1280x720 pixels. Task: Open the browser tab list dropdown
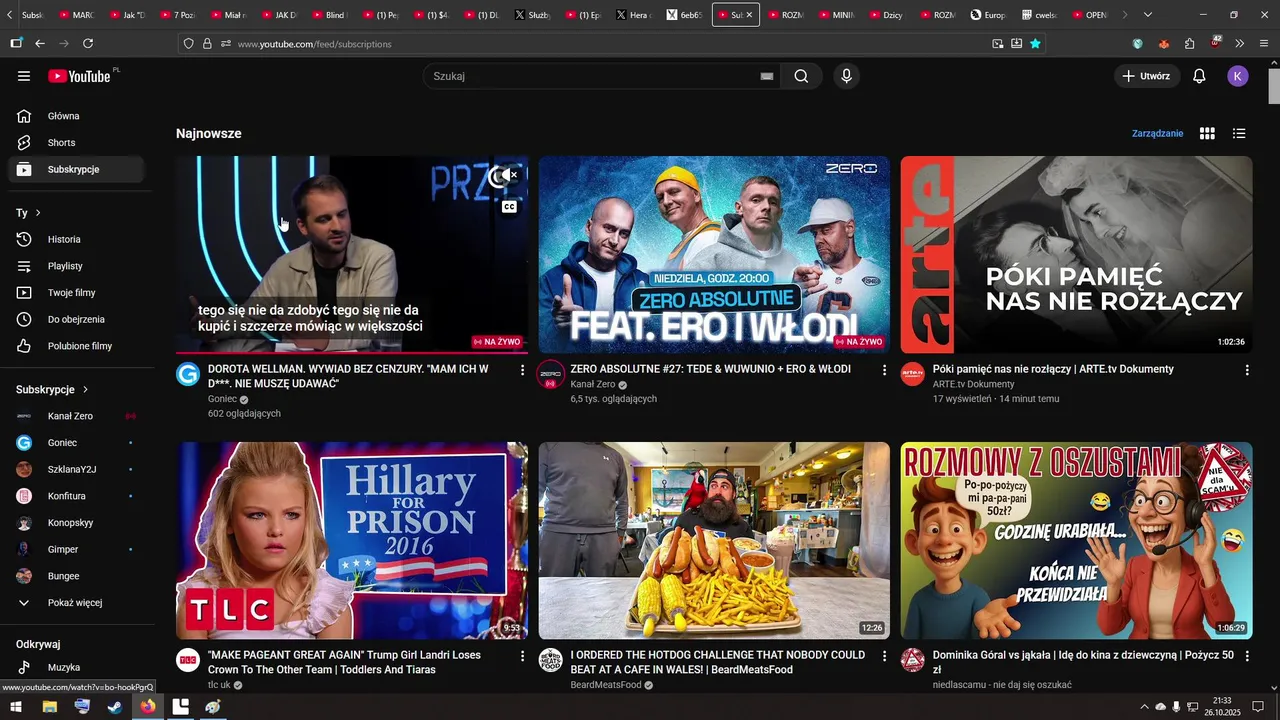tap(1147, 15)
